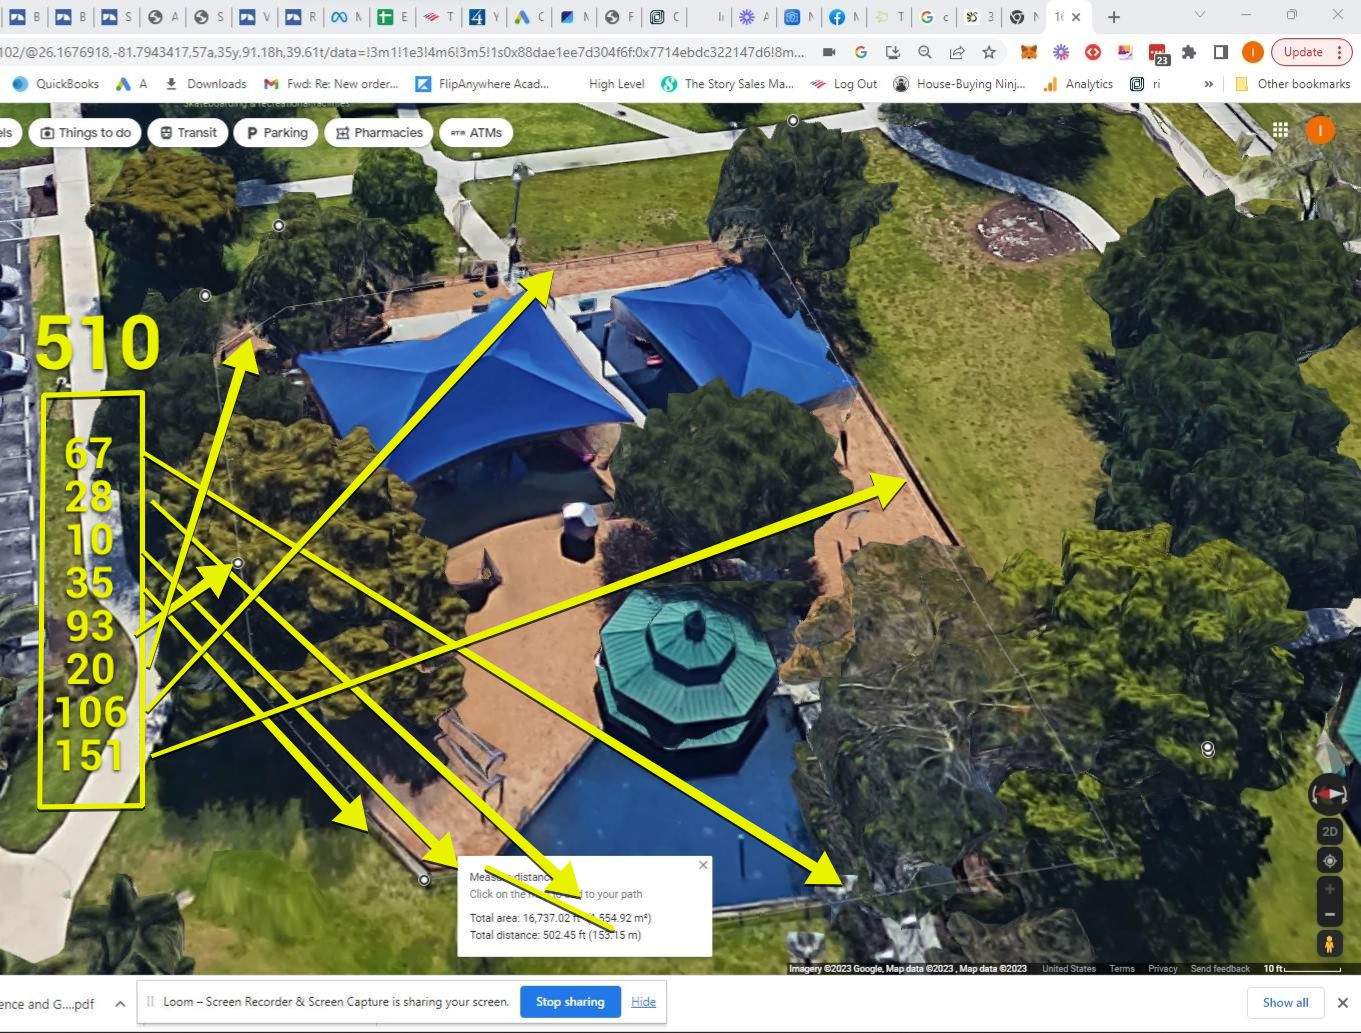The image size is (1361, 1033).
Task: Click Hide link in Loom bar
Action: tap(643, 1002)
